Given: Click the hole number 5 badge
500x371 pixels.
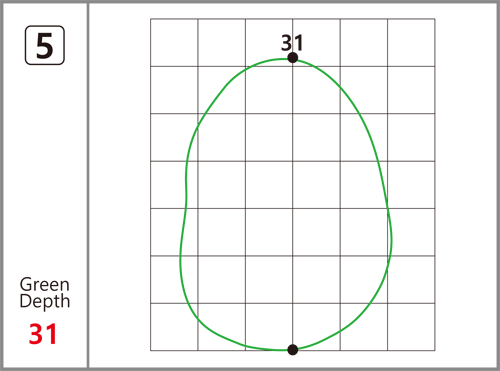Looking at the screenshot, I should (45, 45).
